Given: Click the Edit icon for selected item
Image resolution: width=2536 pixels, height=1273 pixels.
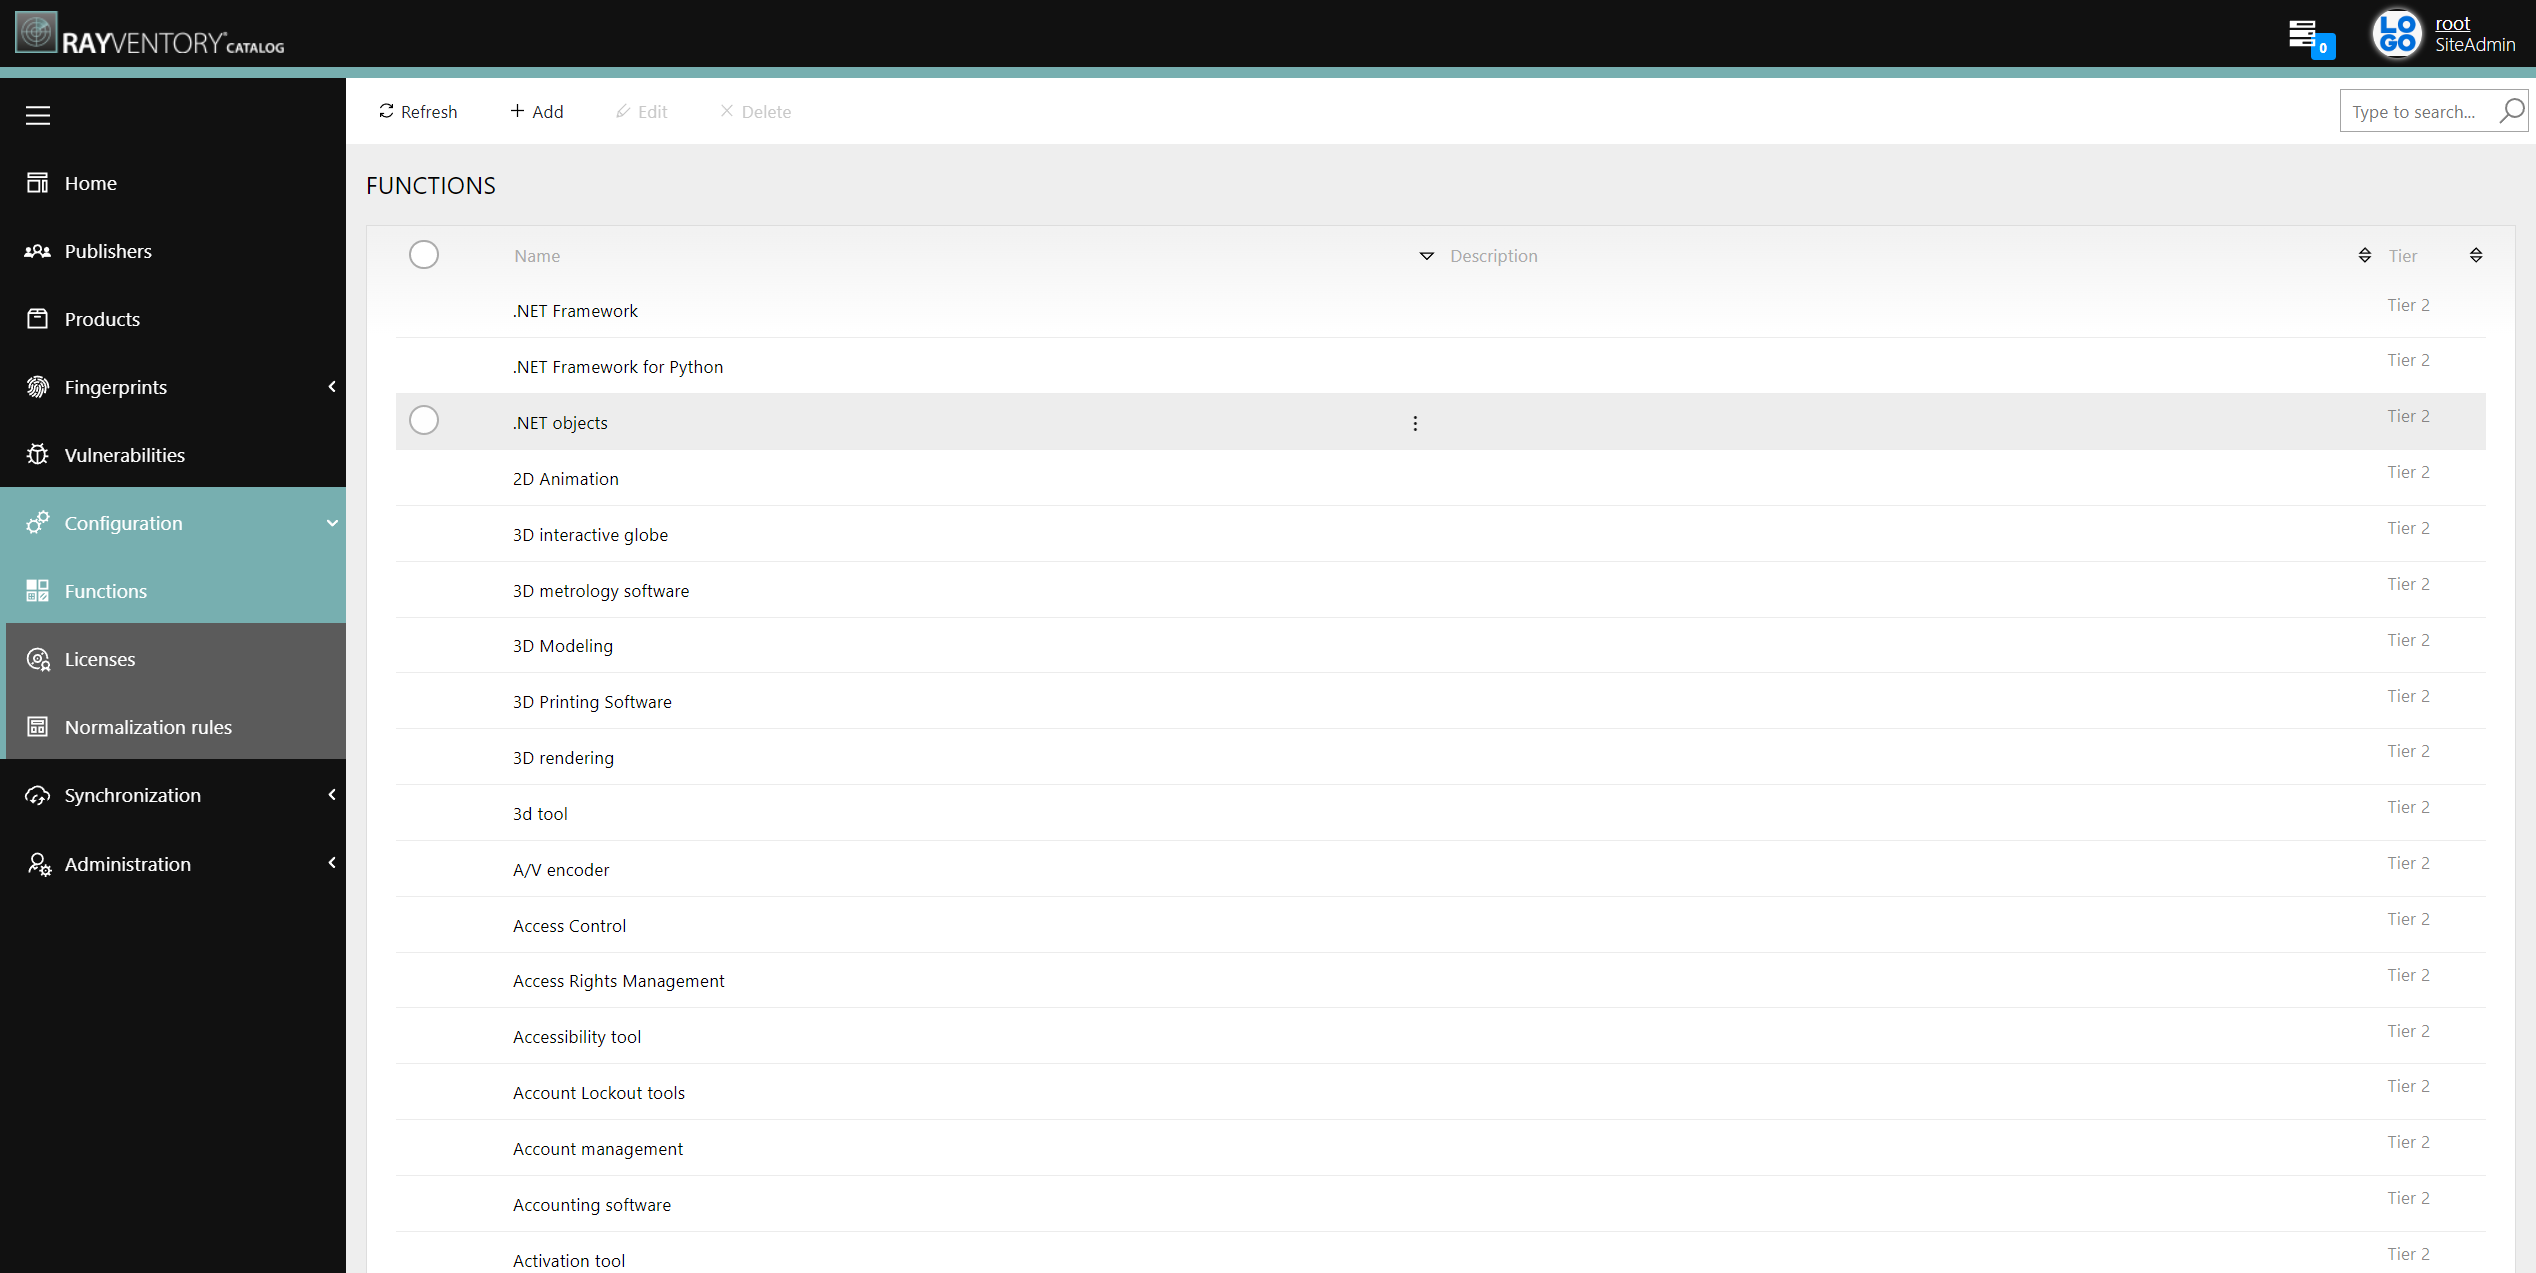Looking at the screenshot, I should point(643,110).
